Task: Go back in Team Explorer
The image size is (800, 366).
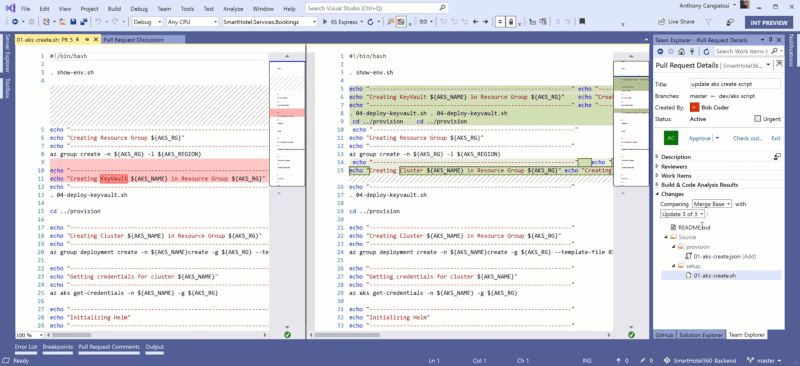Action: click(660, 52)
